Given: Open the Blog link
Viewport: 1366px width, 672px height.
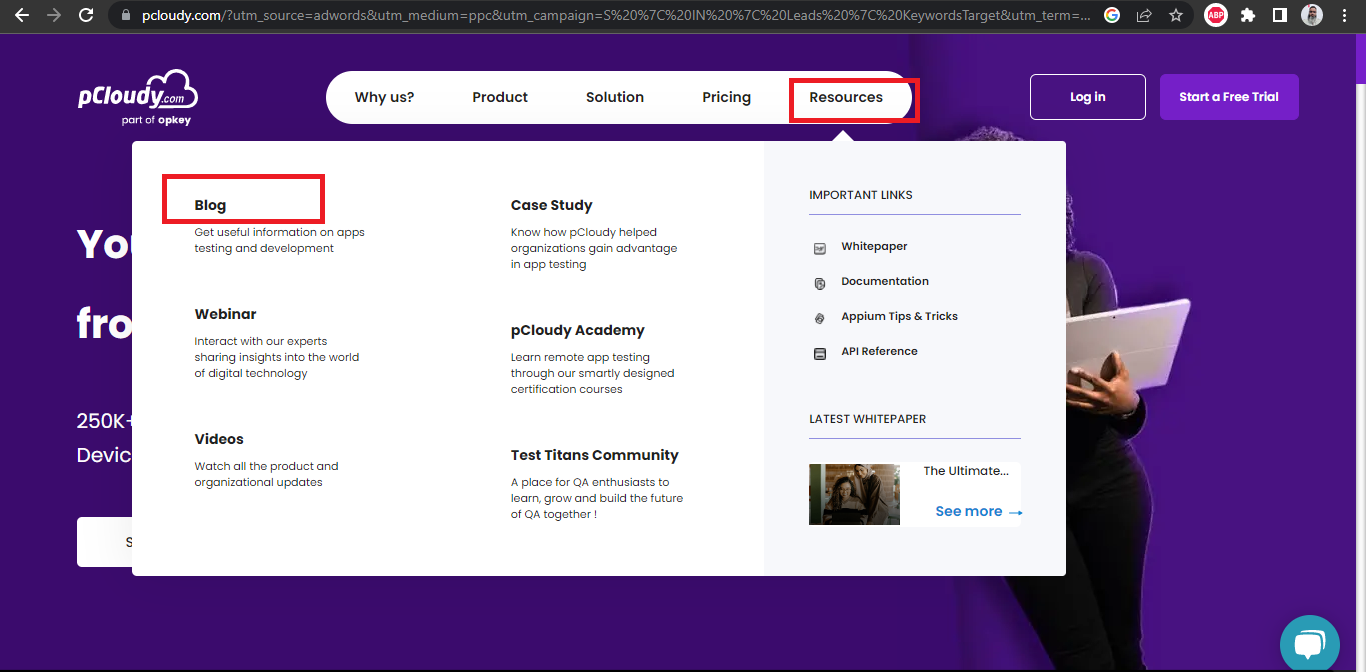Looking at the screenshot, I should pyautogui.click(x=210, y=205).
